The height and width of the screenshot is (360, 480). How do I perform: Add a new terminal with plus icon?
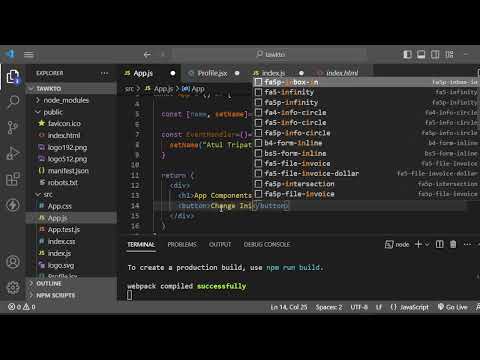(x=418, y=244)
